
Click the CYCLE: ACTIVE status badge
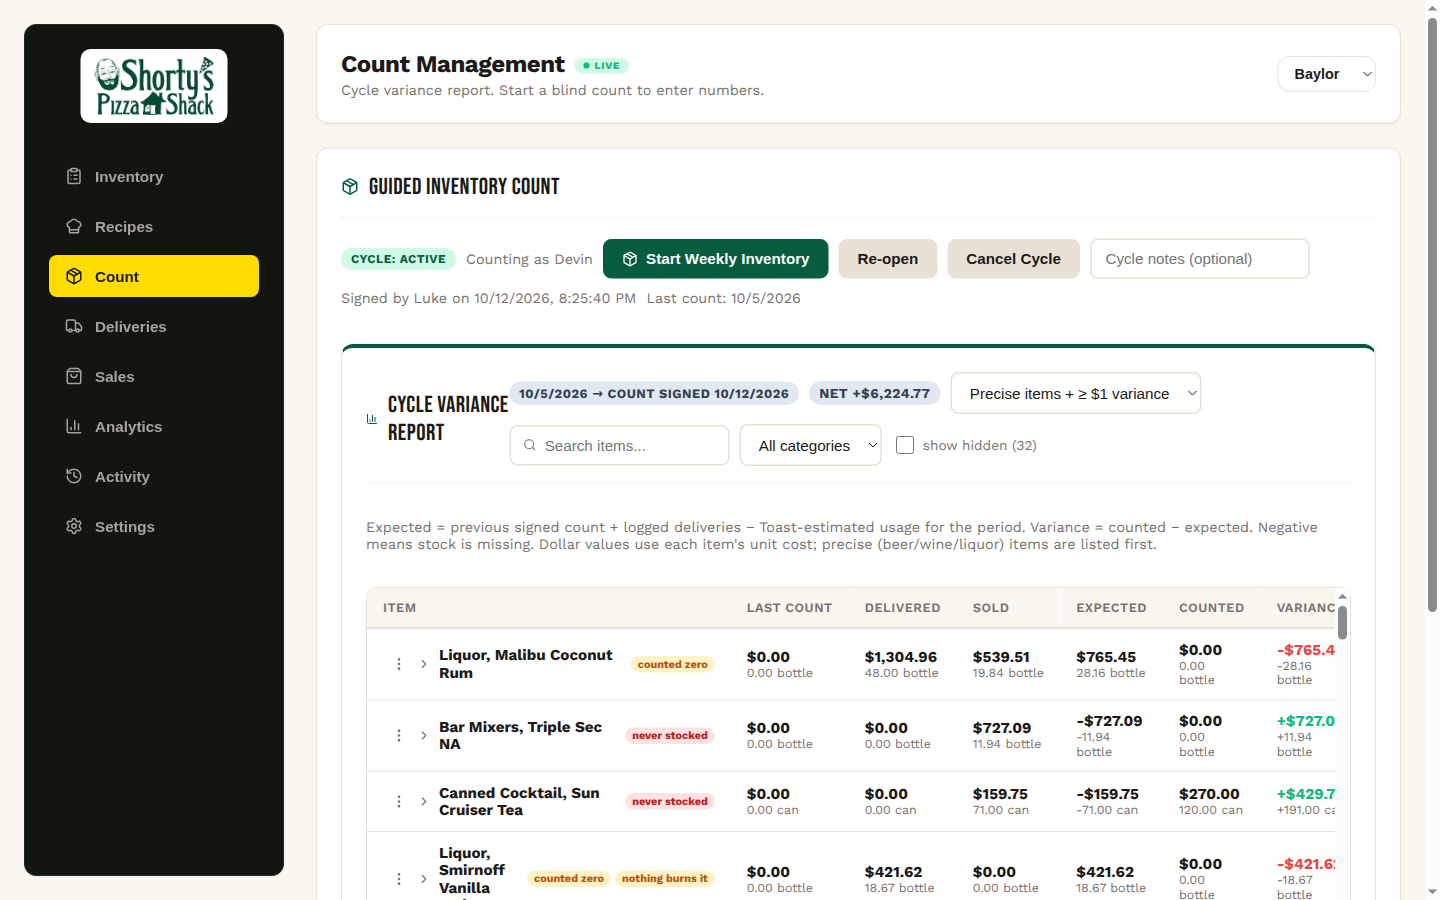(399, 259)
